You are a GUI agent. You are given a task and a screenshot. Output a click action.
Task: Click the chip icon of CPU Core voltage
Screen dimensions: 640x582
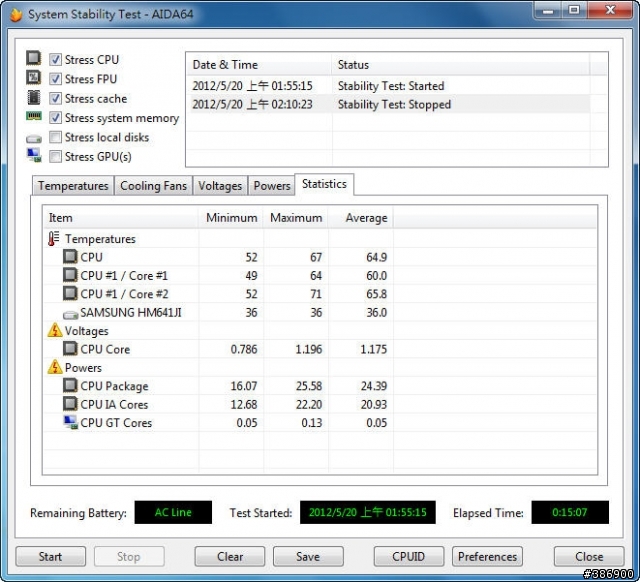pyautogui.click(x=70, y=348)
